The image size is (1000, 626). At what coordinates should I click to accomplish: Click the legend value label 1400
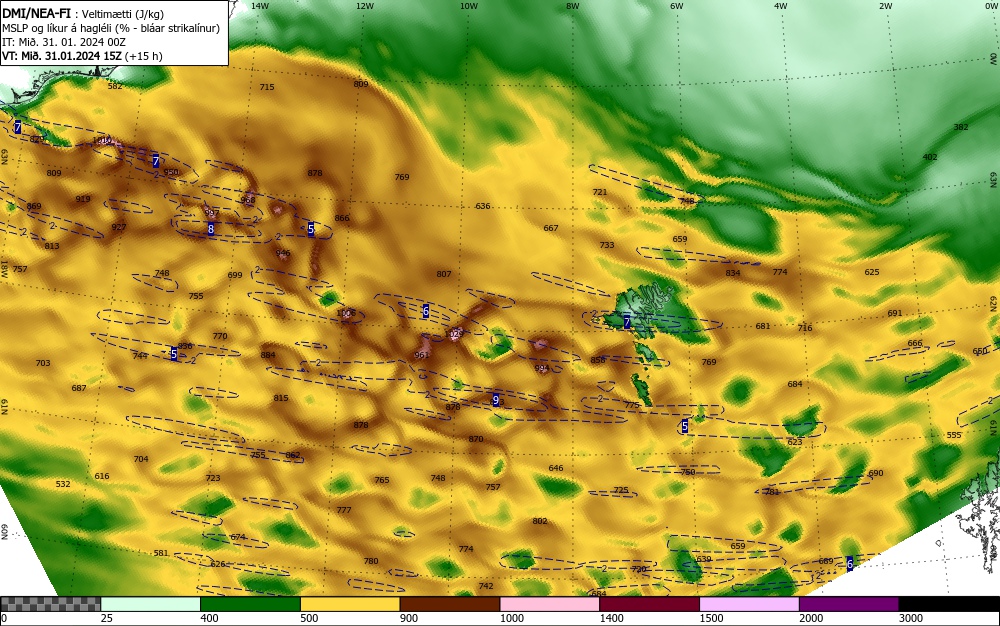pos(611,618)
